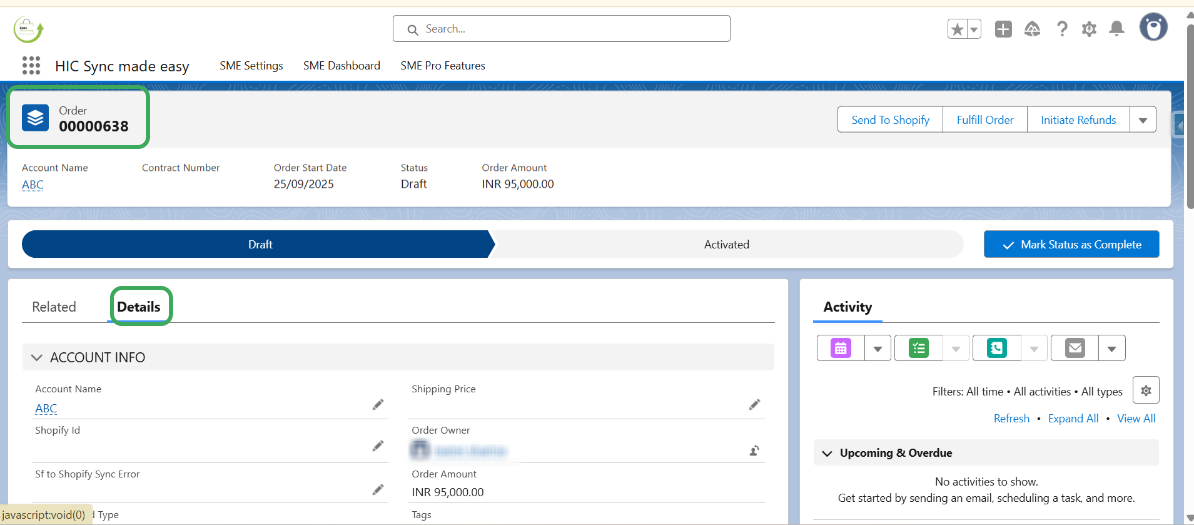Click the teal Log a Call icon
This screenshot has height=525, width=1194.
(x=997, y=348)
